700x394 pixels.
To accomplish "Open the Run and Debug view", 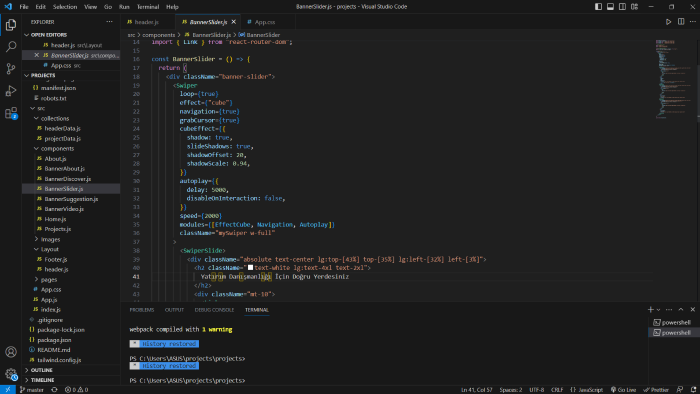I will (x=11, y=91).
